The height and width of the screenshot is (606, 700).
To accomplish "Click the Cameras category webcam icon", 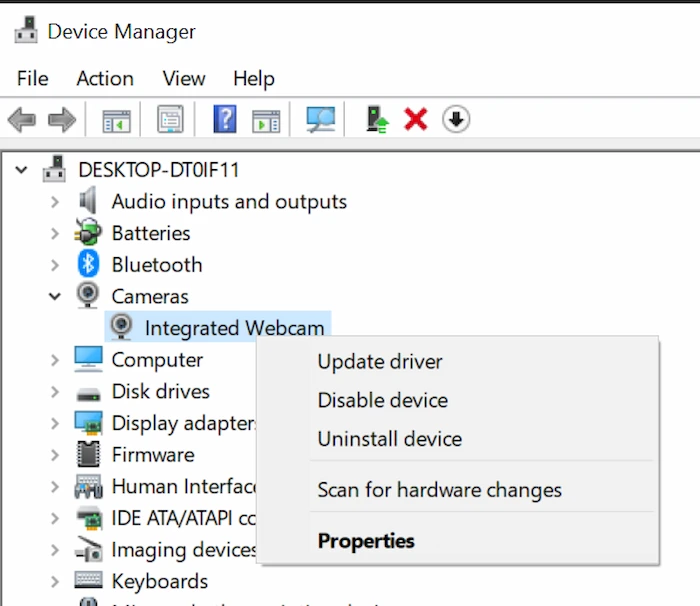I will 88,295.
